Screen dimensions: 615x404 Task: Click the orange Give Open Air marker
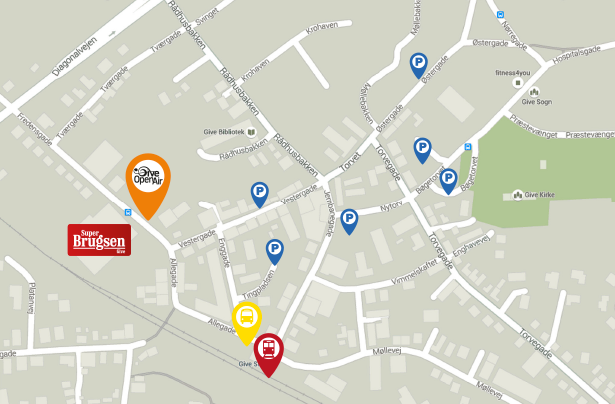tap(148, 184)
